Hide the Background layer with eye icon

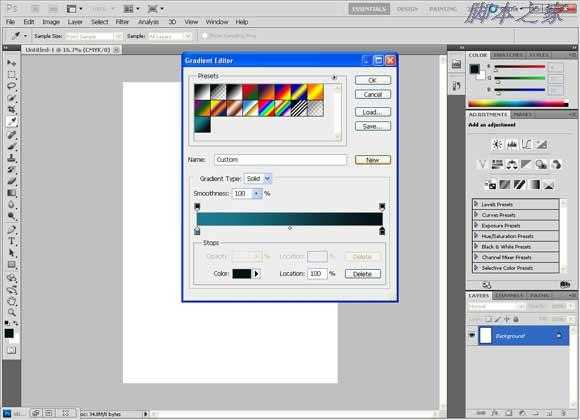point(472,336)
